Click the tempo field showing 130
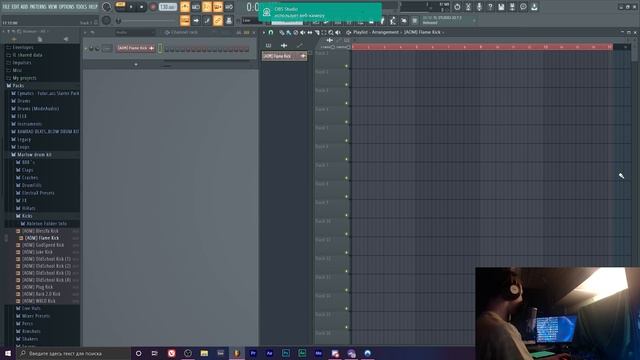The height and width of the screenshot is (360, 640). click(x=168, y=7)
